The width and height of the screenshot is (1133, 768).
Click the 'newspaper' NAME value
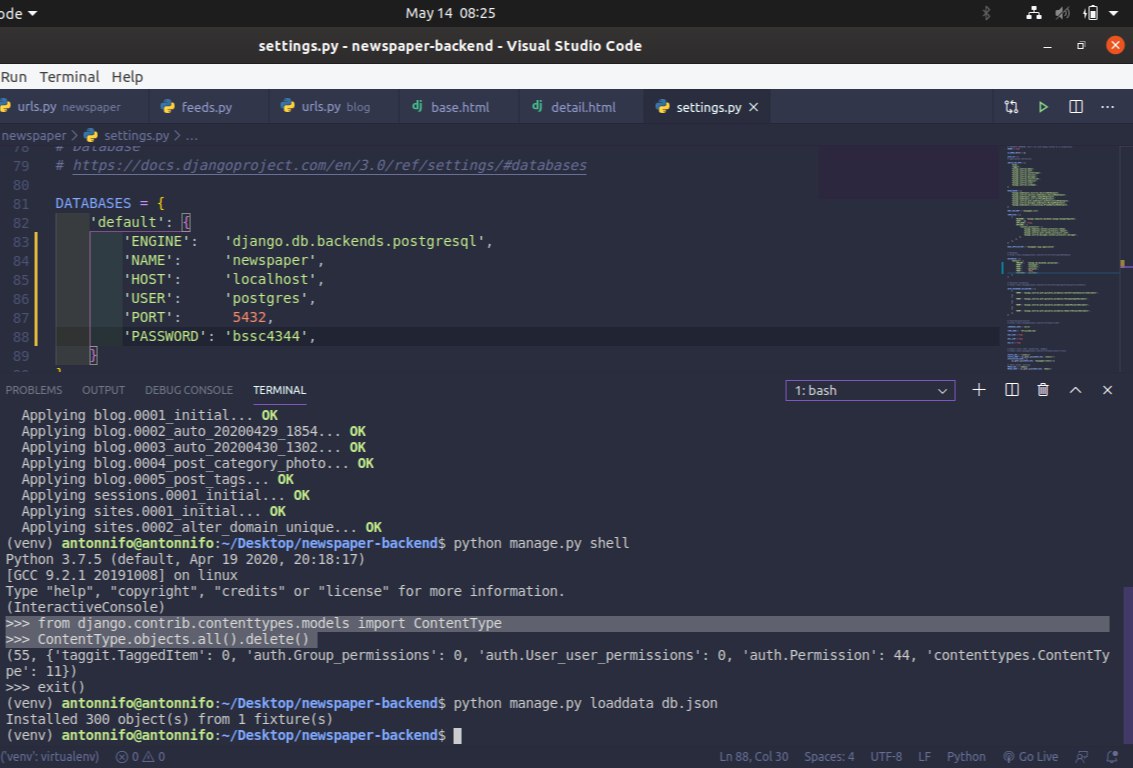[x=270, y=260]
